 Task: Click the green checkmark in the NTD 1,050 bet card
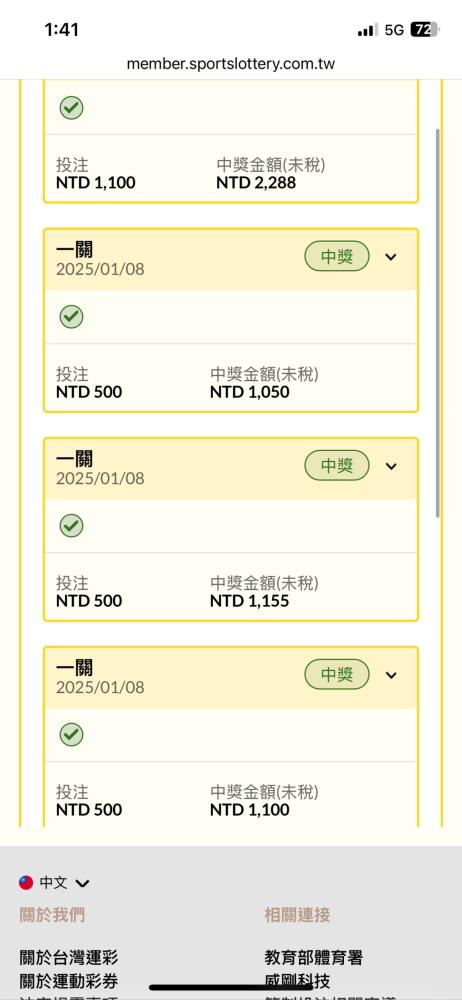(x=71, y=316)
